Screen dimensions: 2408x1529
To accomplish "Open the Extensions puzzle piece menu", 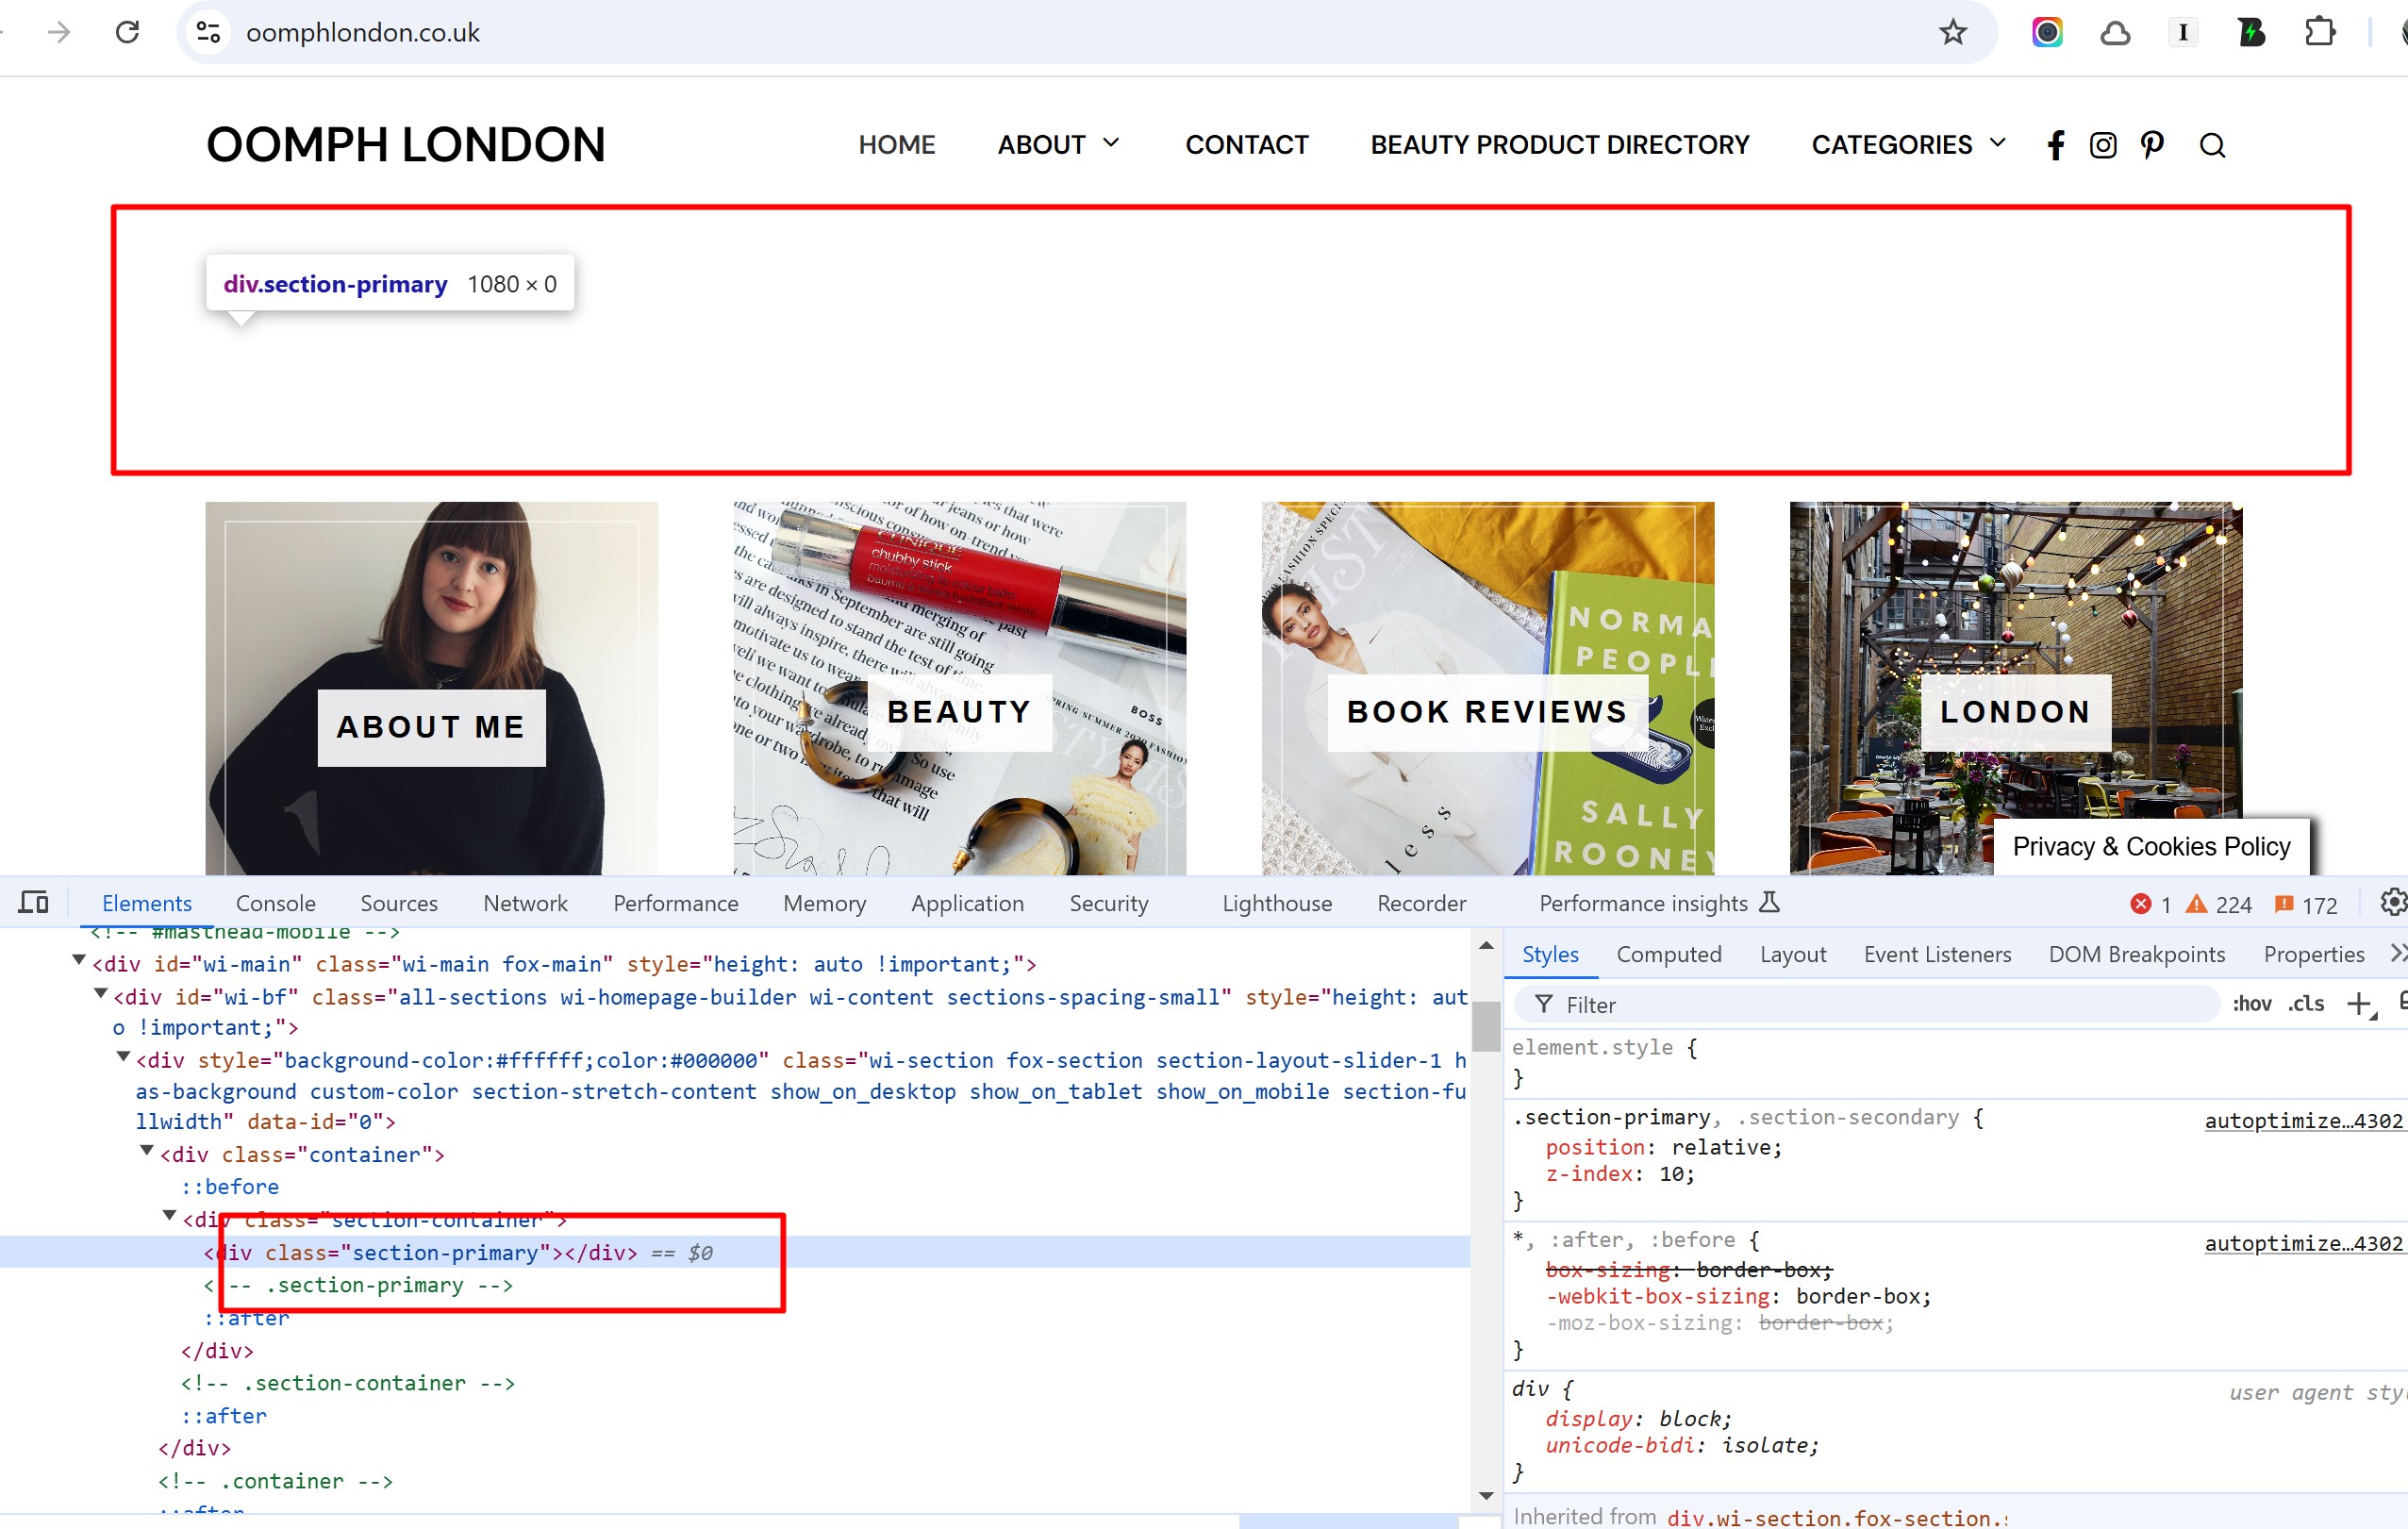I will (x=2319, y=32).
